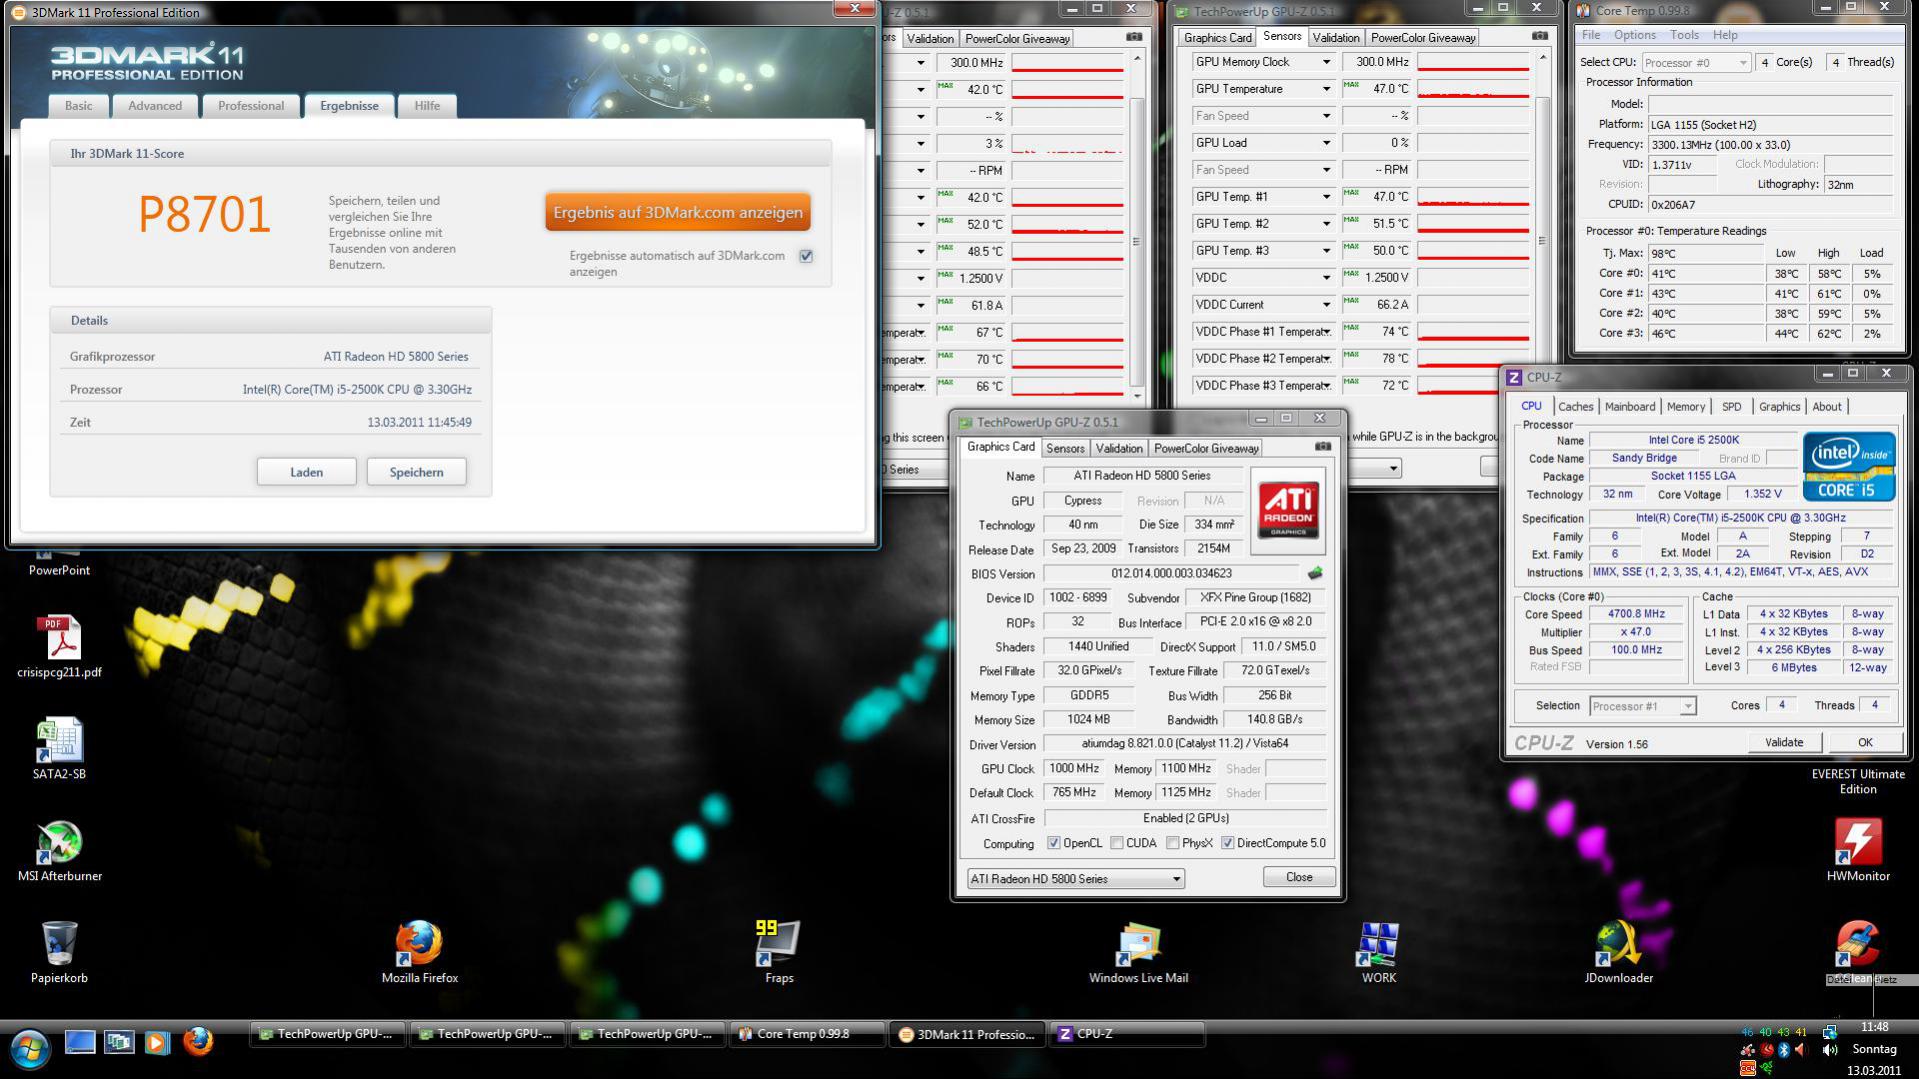Open the volume speaker tray icon
Screen dimensions: 1919x1079
click(1829, 1049)
